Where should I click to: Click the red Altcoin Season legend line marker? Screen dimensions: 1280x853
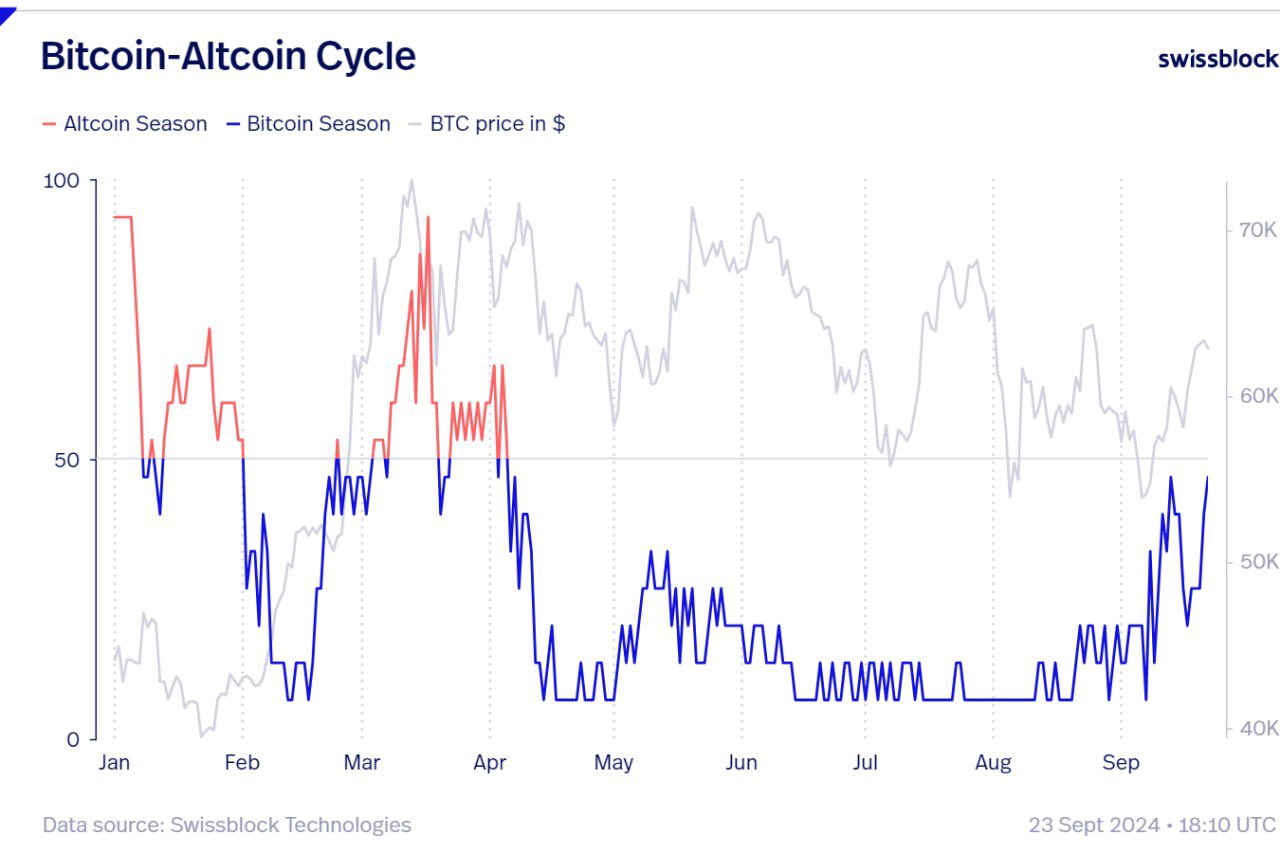coord(49,125)
